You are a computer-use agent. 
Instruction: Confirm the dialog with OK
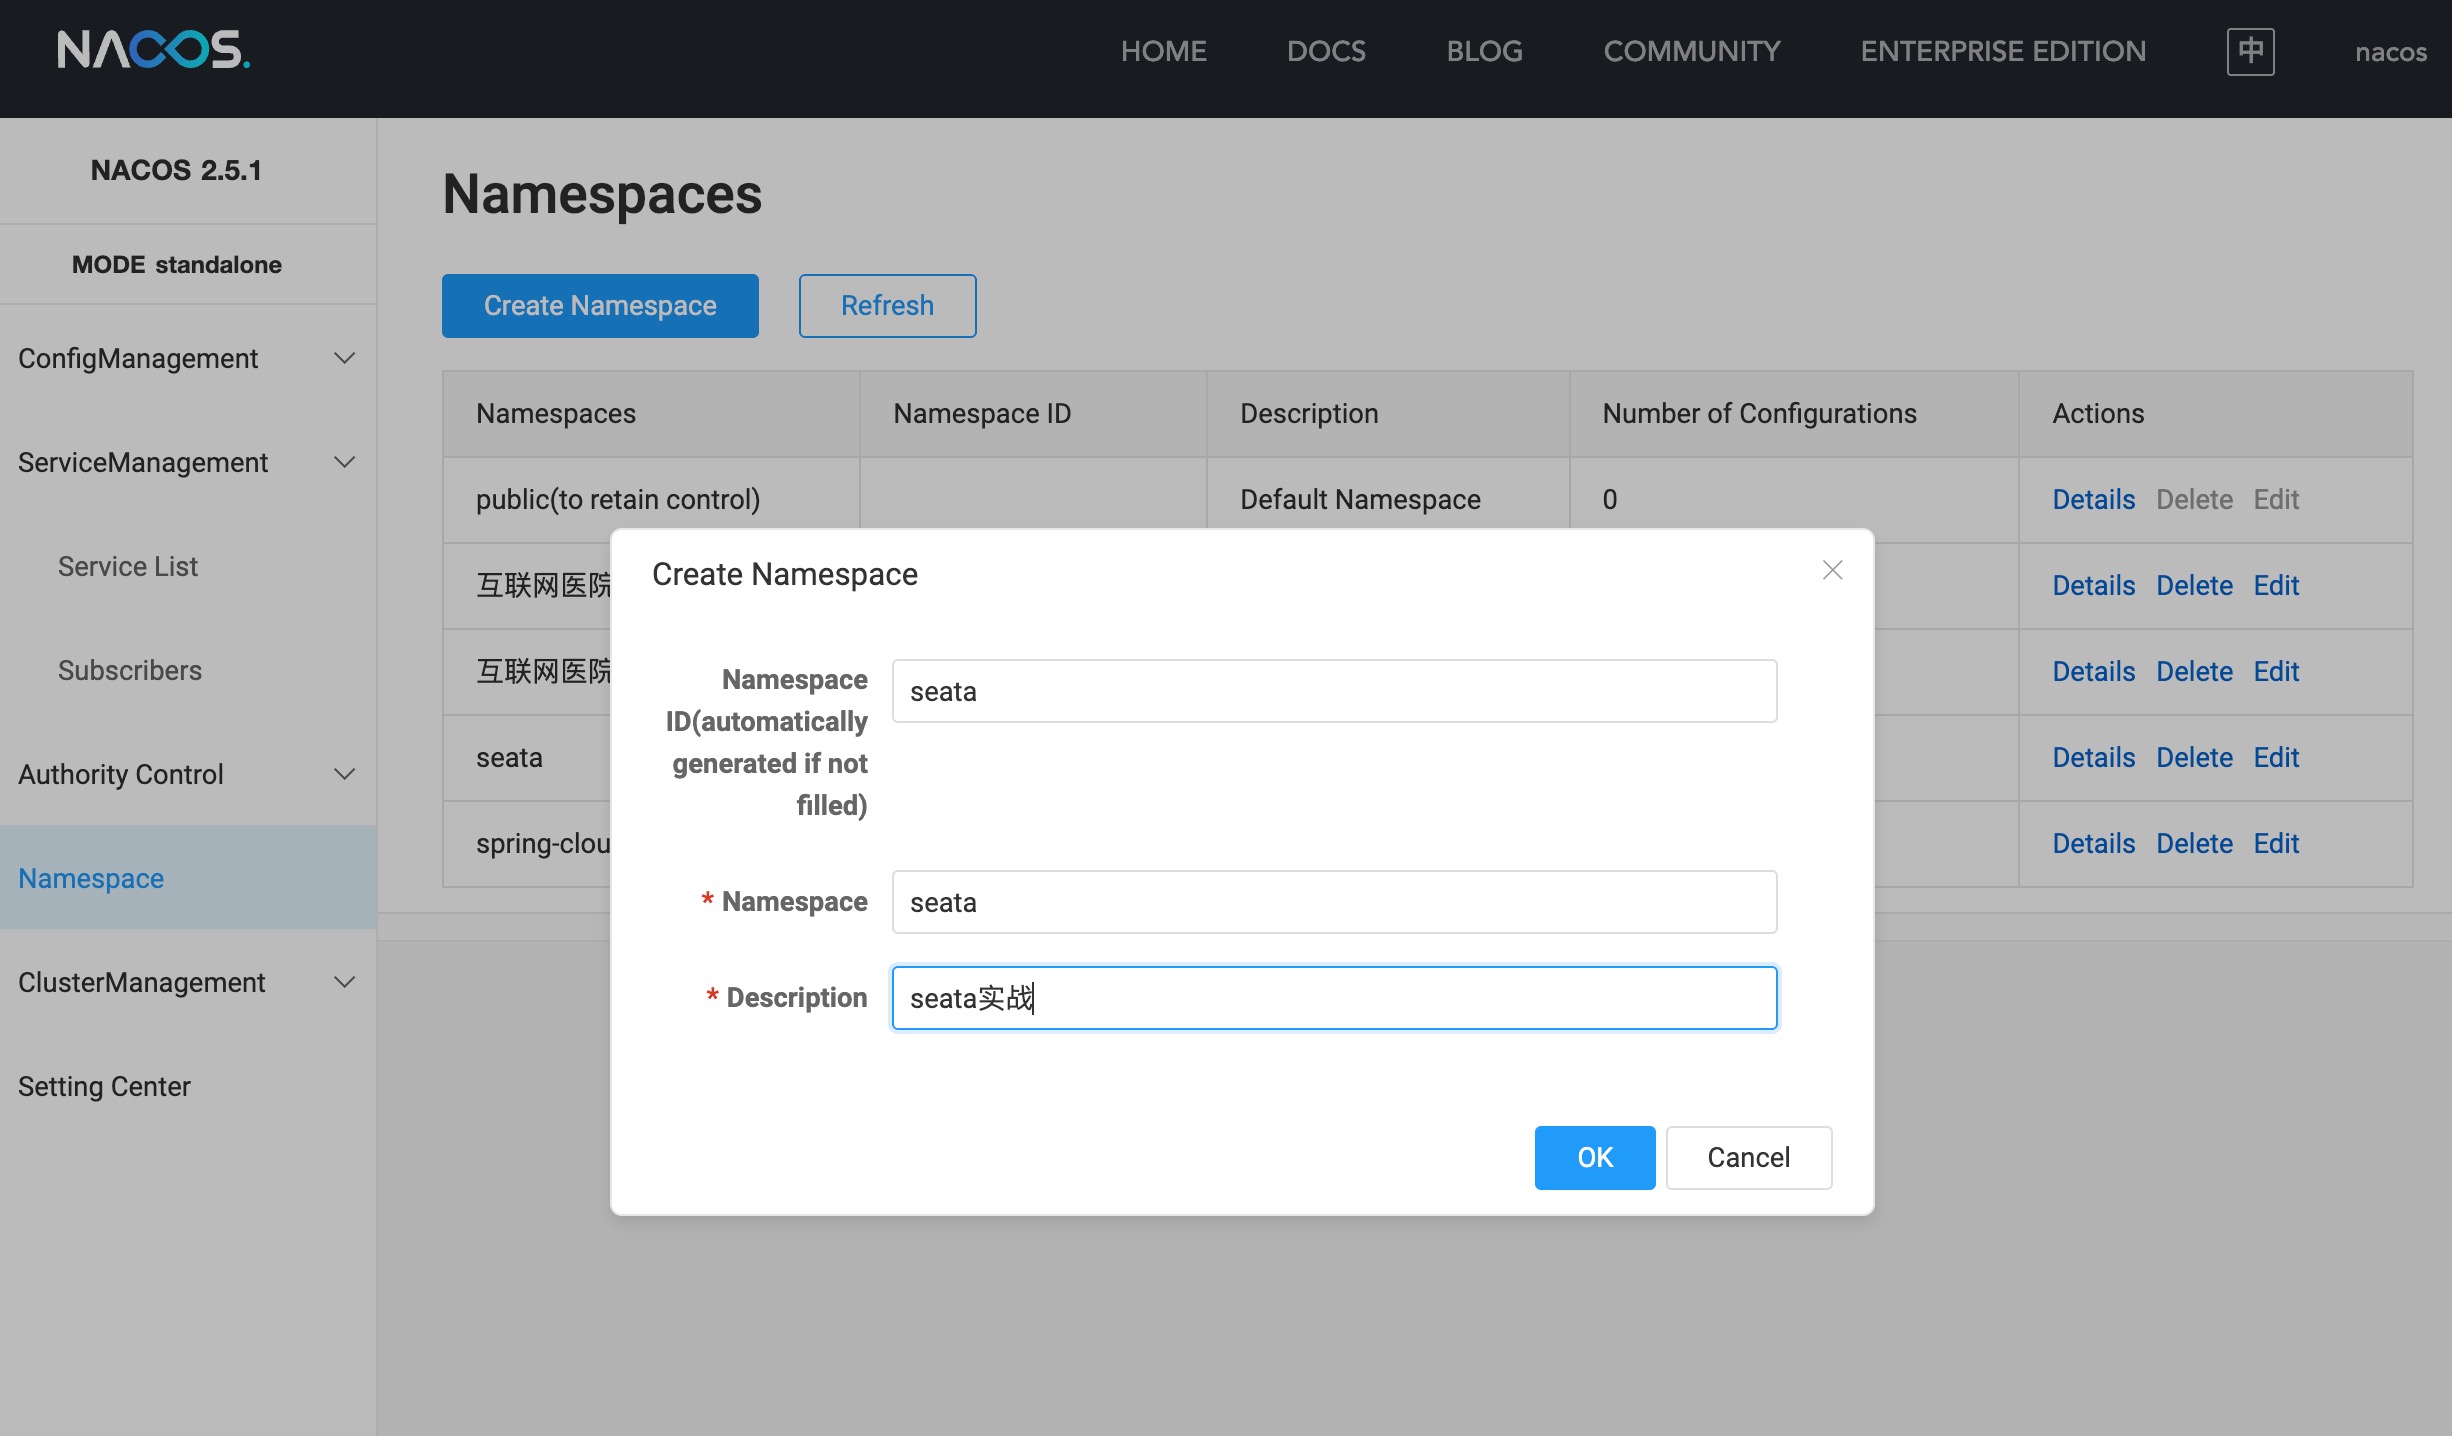tap(1595, 1157)
